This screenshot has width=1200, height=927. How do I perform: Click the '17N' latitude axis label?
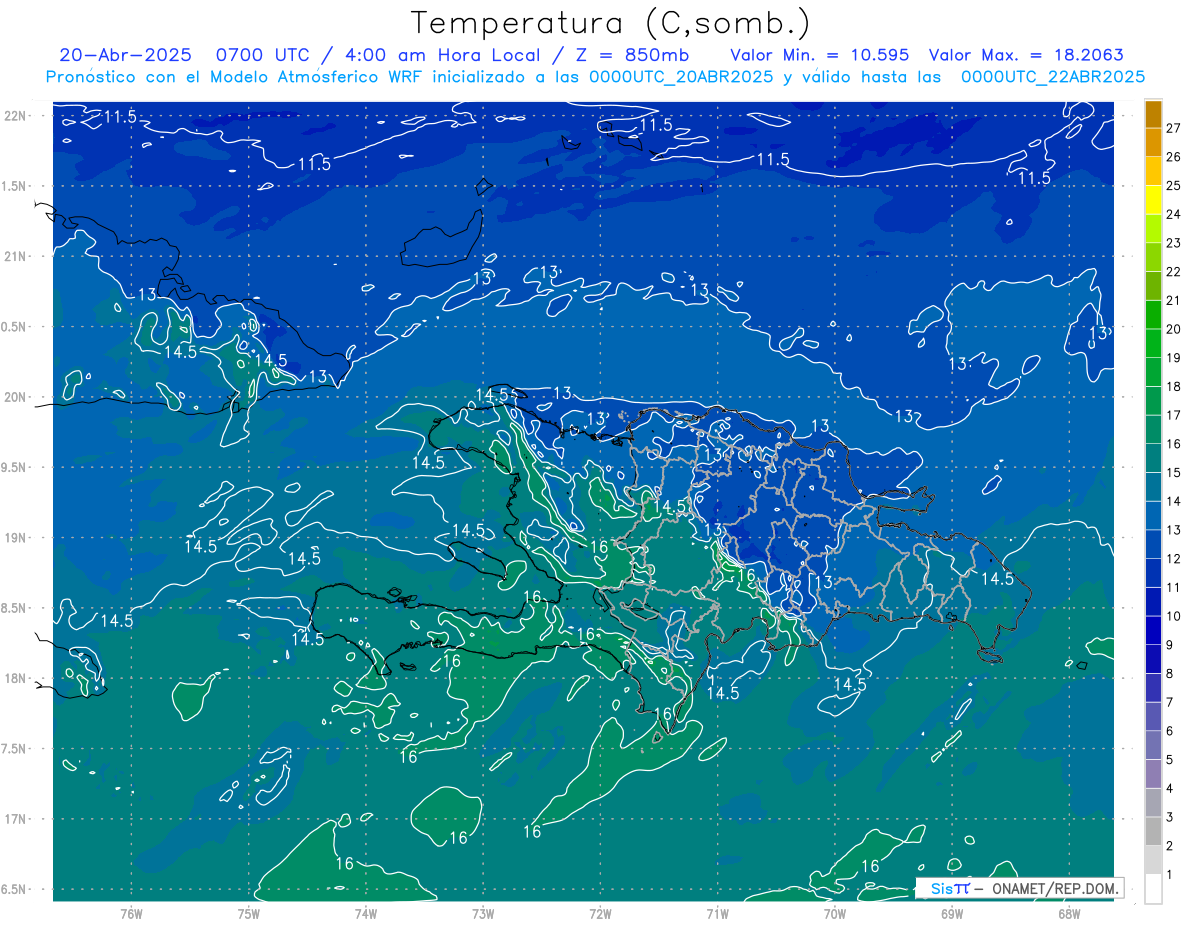click(x=17, y=819)
